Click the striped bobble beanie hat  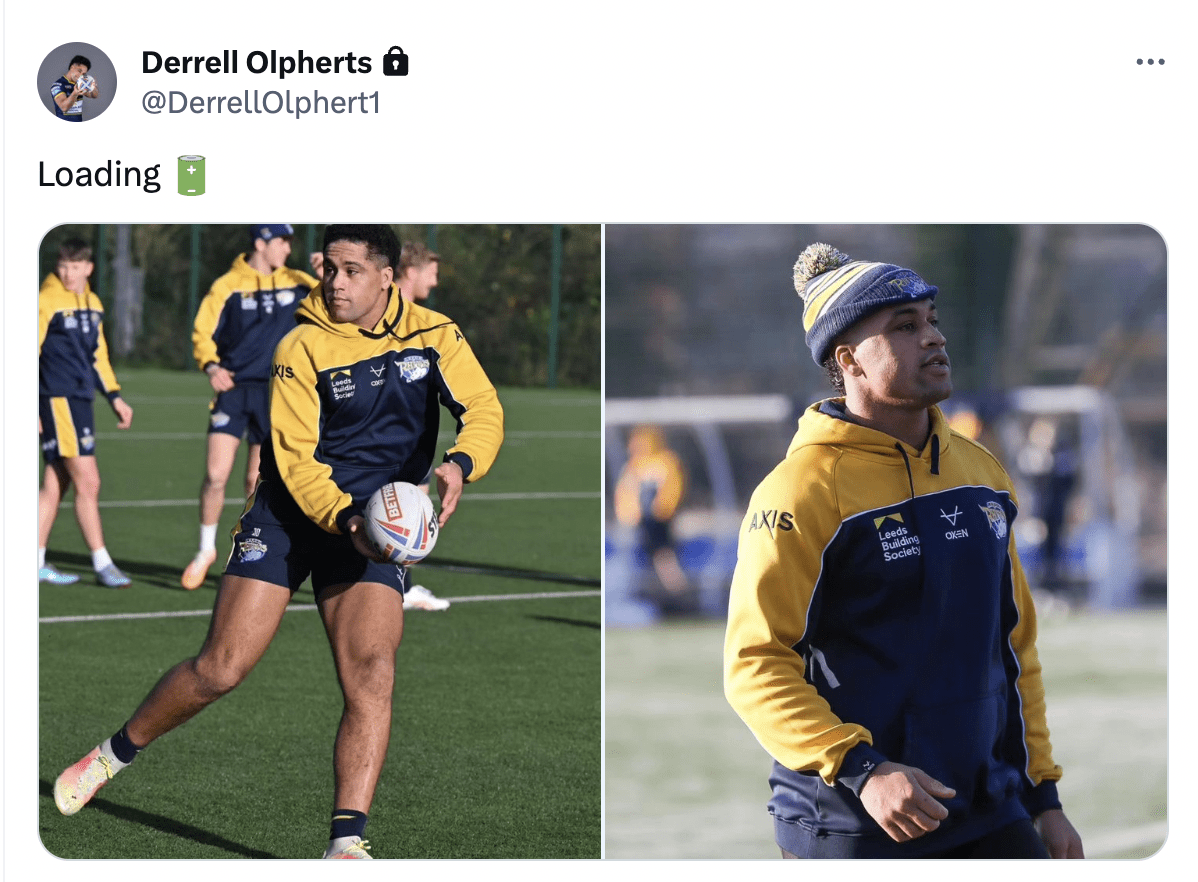click(858, 299)
